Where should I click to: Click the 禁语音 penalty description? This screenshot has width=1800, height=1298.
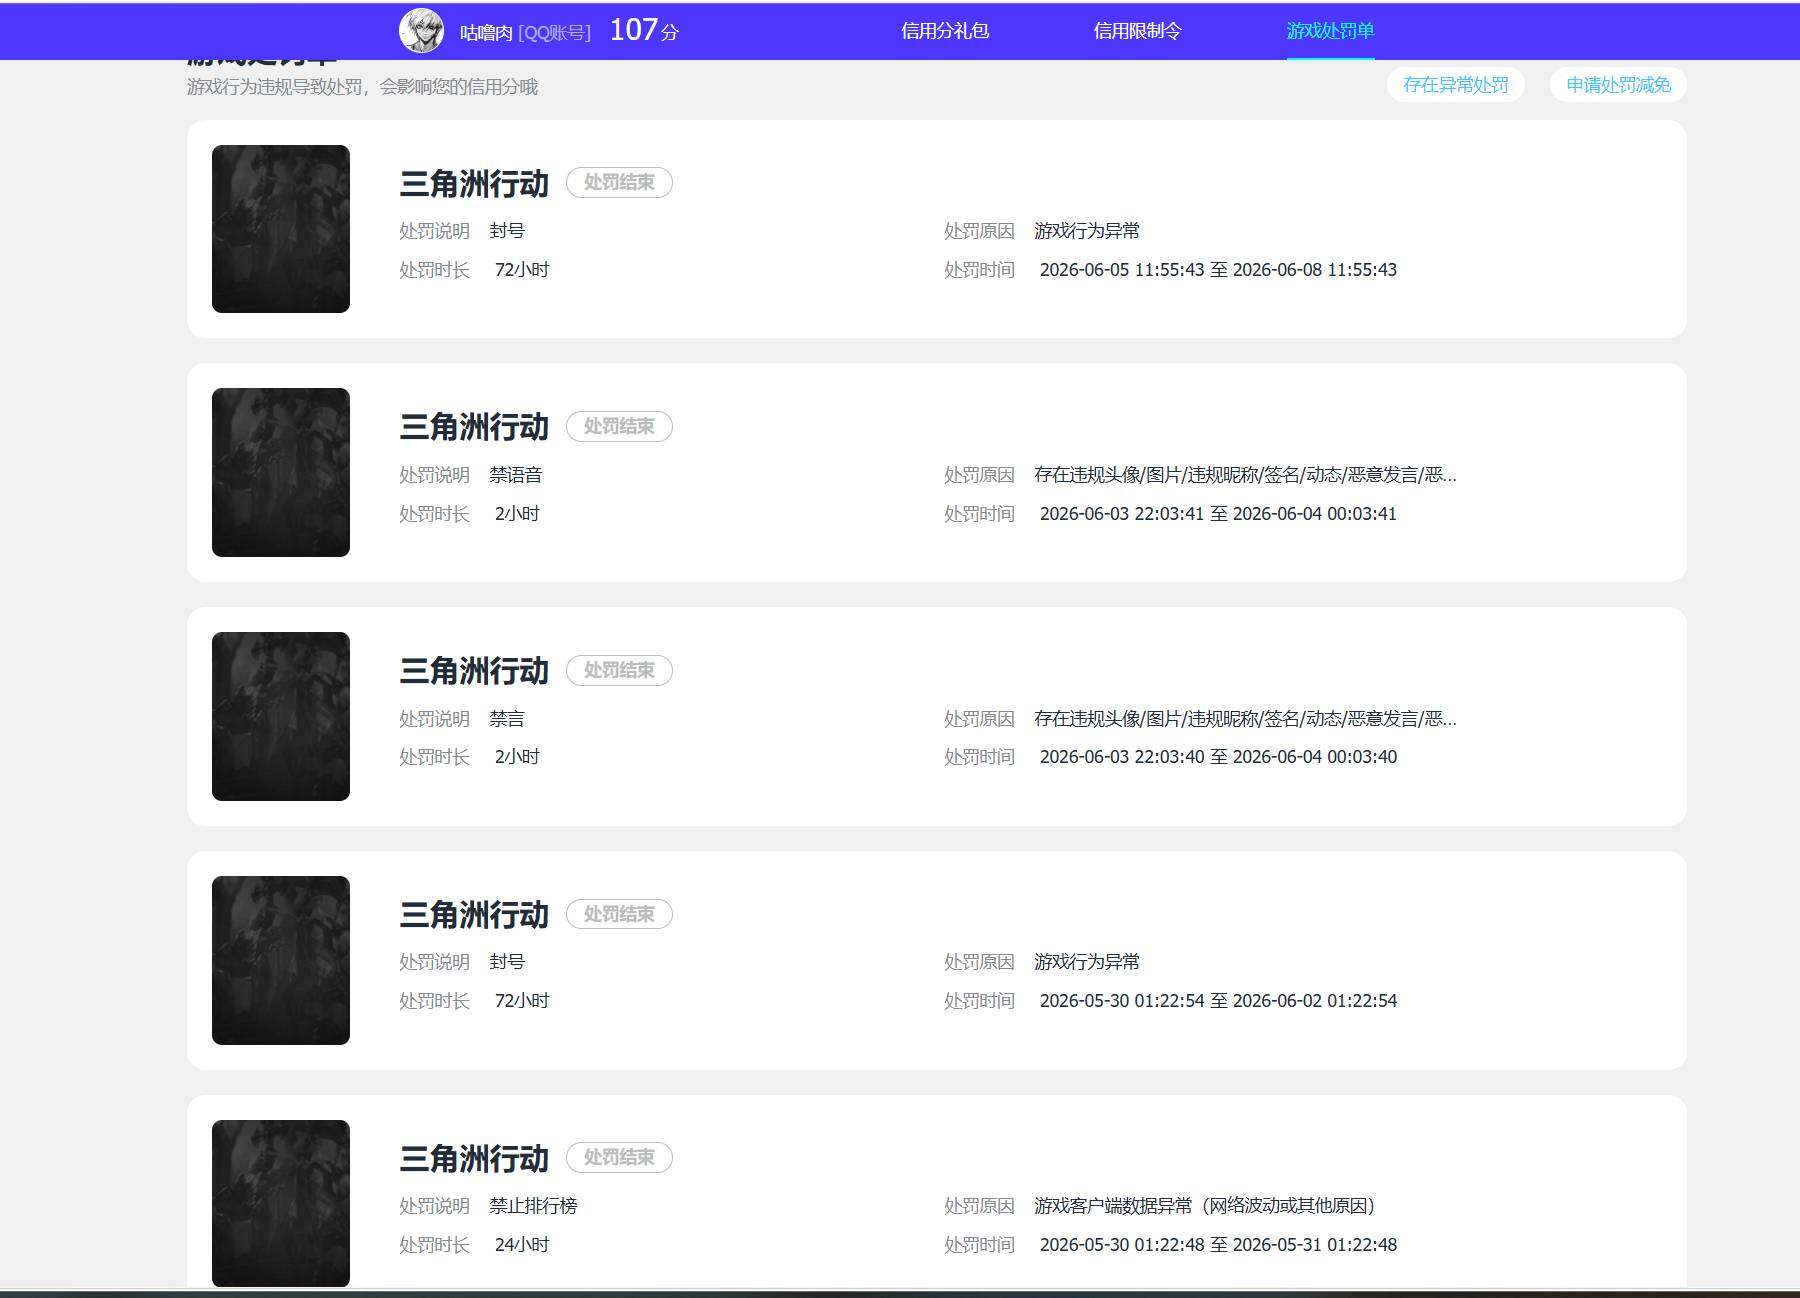(515, 475)
